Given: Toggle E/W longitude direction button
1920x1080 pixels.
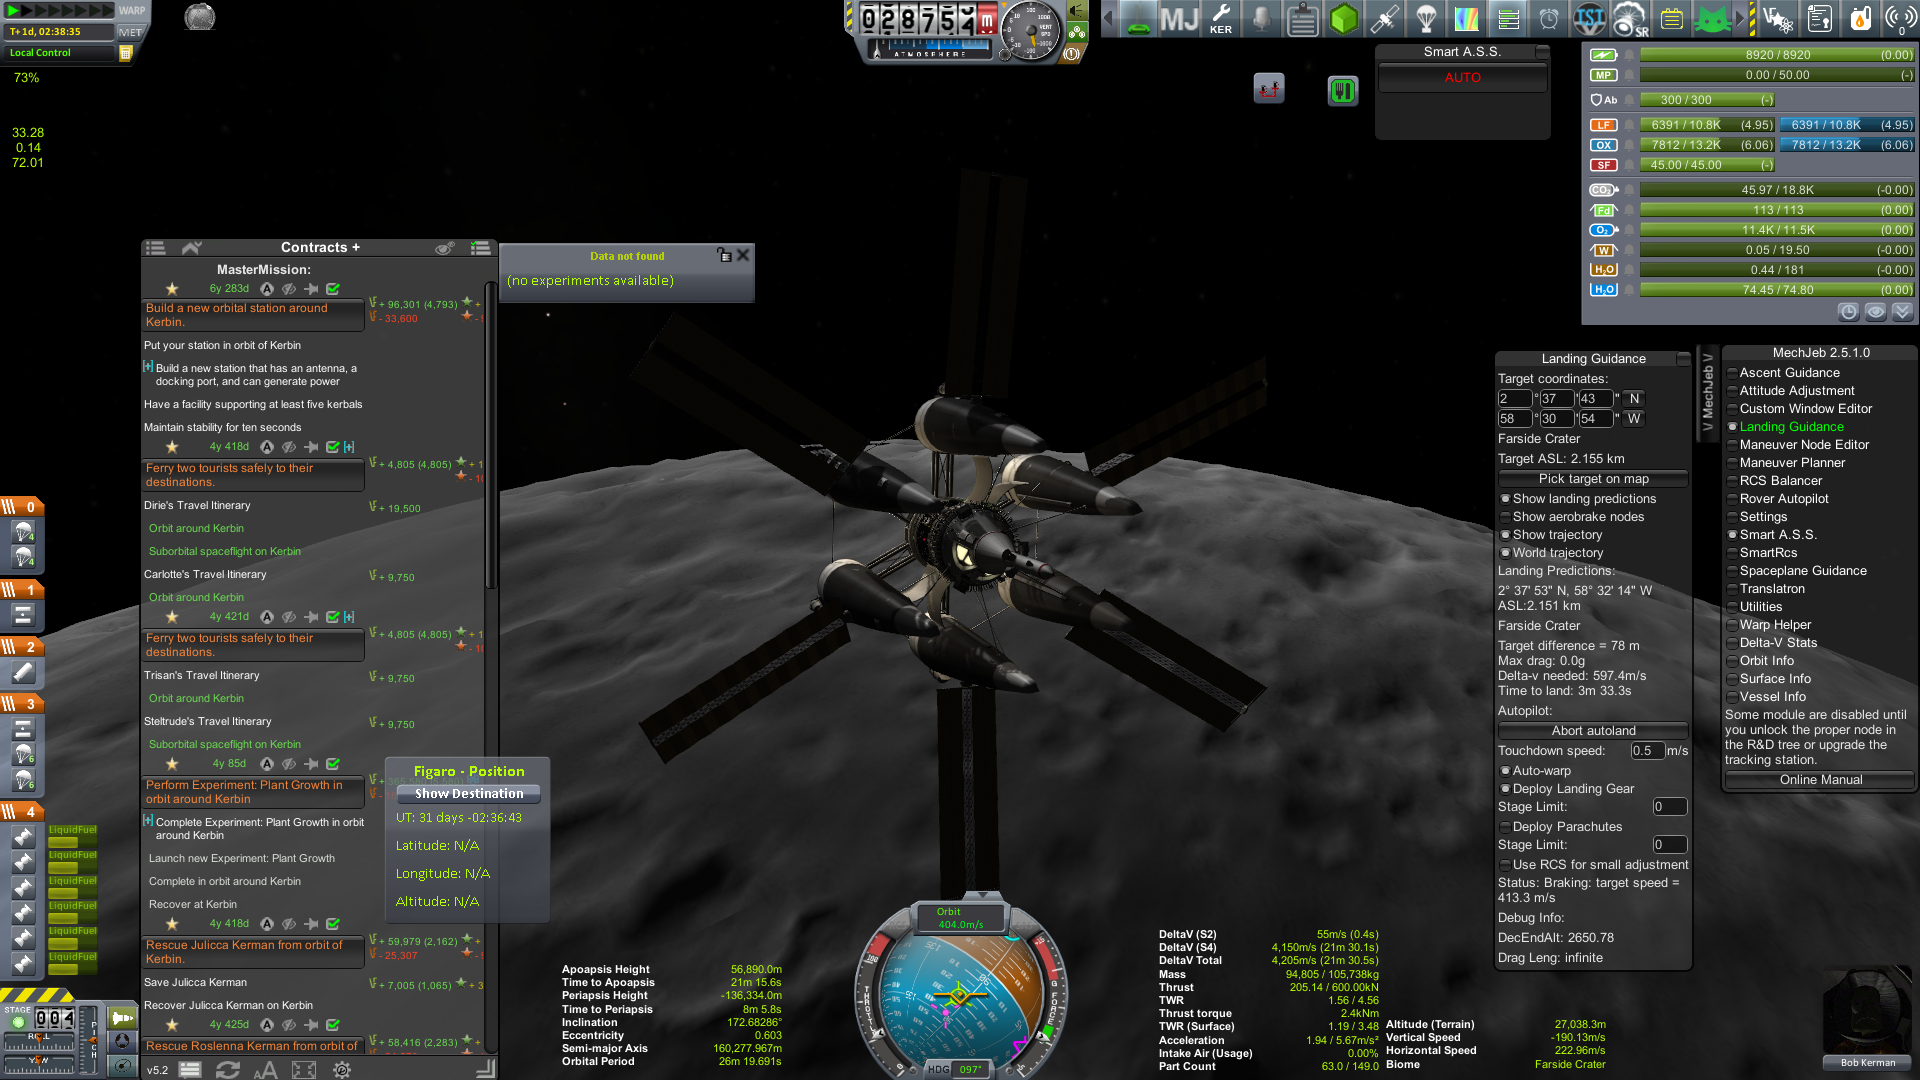Looking at the screenshot, I should pos(1634,419).
